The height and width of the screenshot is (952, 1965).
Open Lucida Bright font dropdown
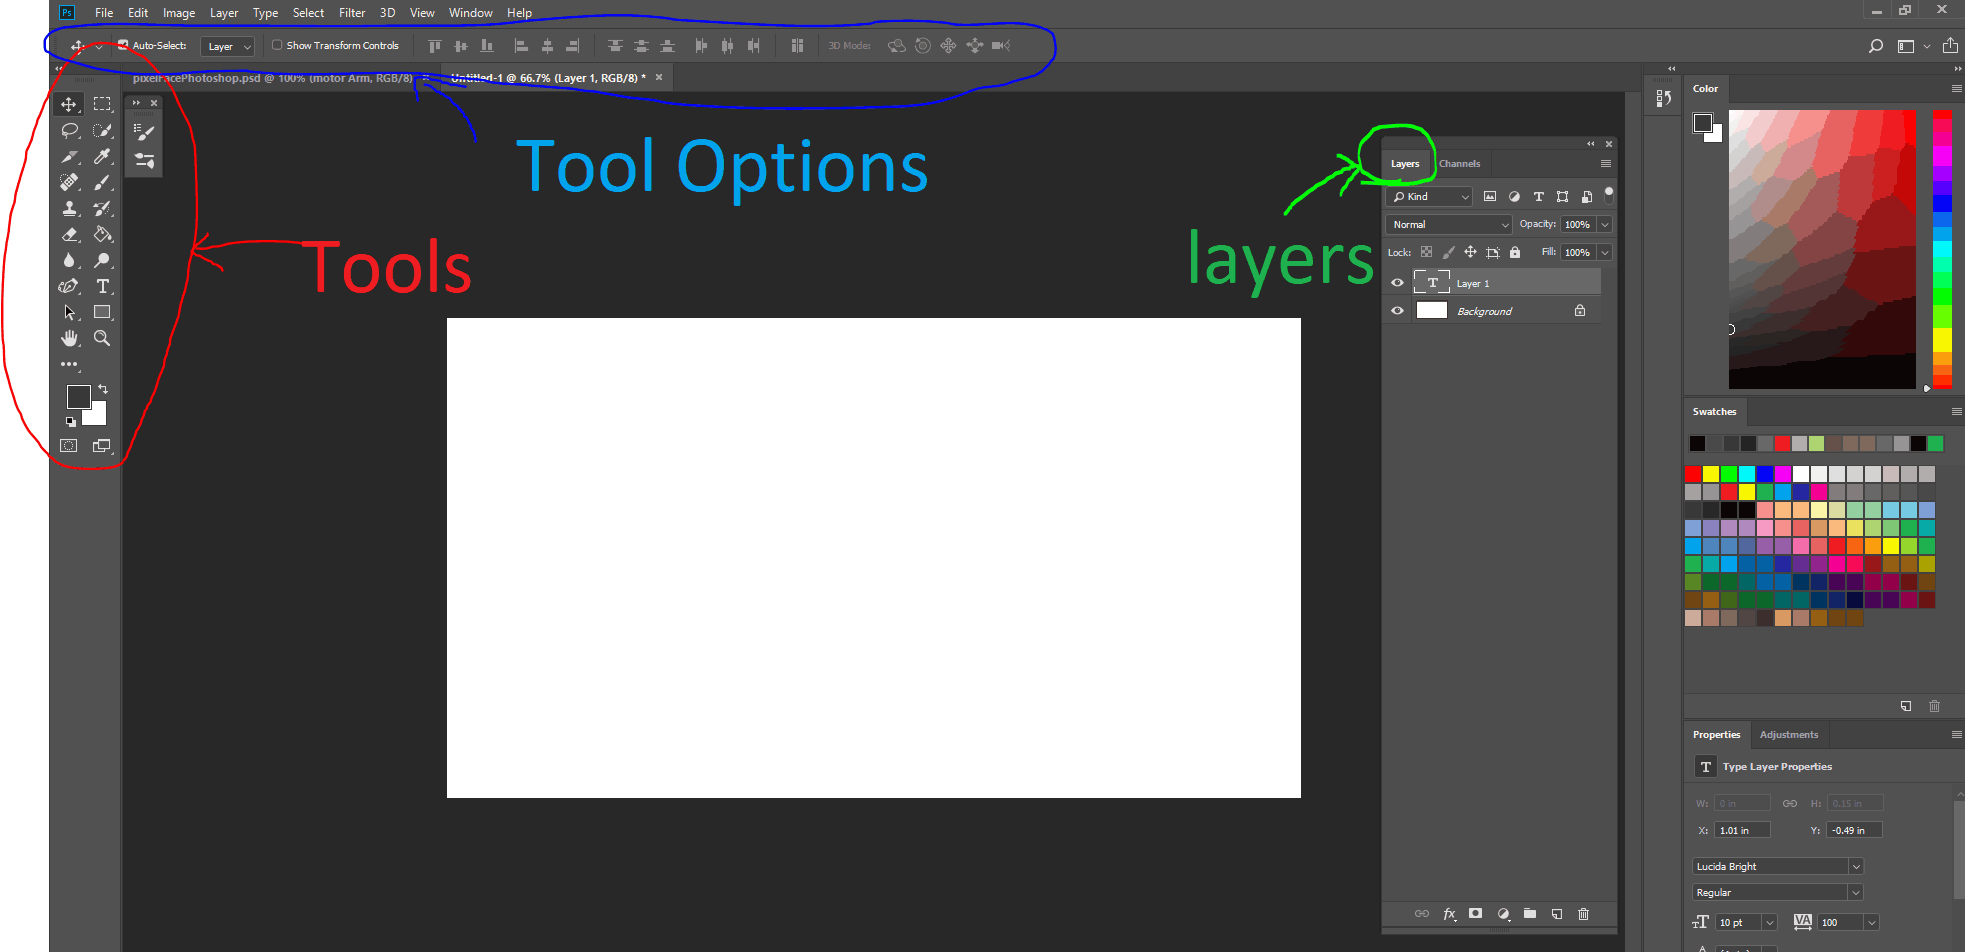point(1777,866)
